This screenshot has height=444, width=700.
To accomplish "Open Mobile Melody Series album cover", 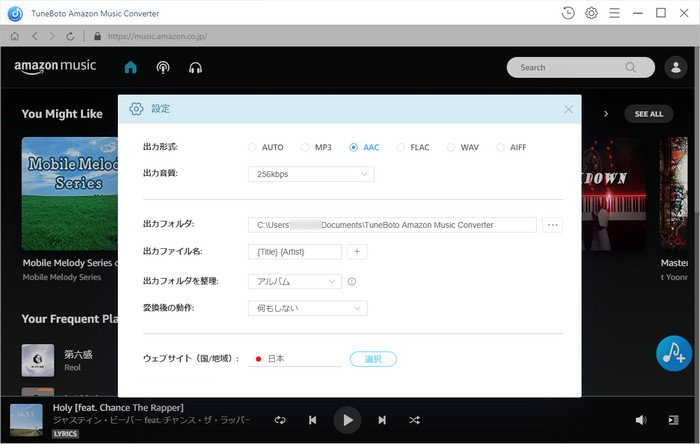I will pyautogui.click(x=70, y=194).
